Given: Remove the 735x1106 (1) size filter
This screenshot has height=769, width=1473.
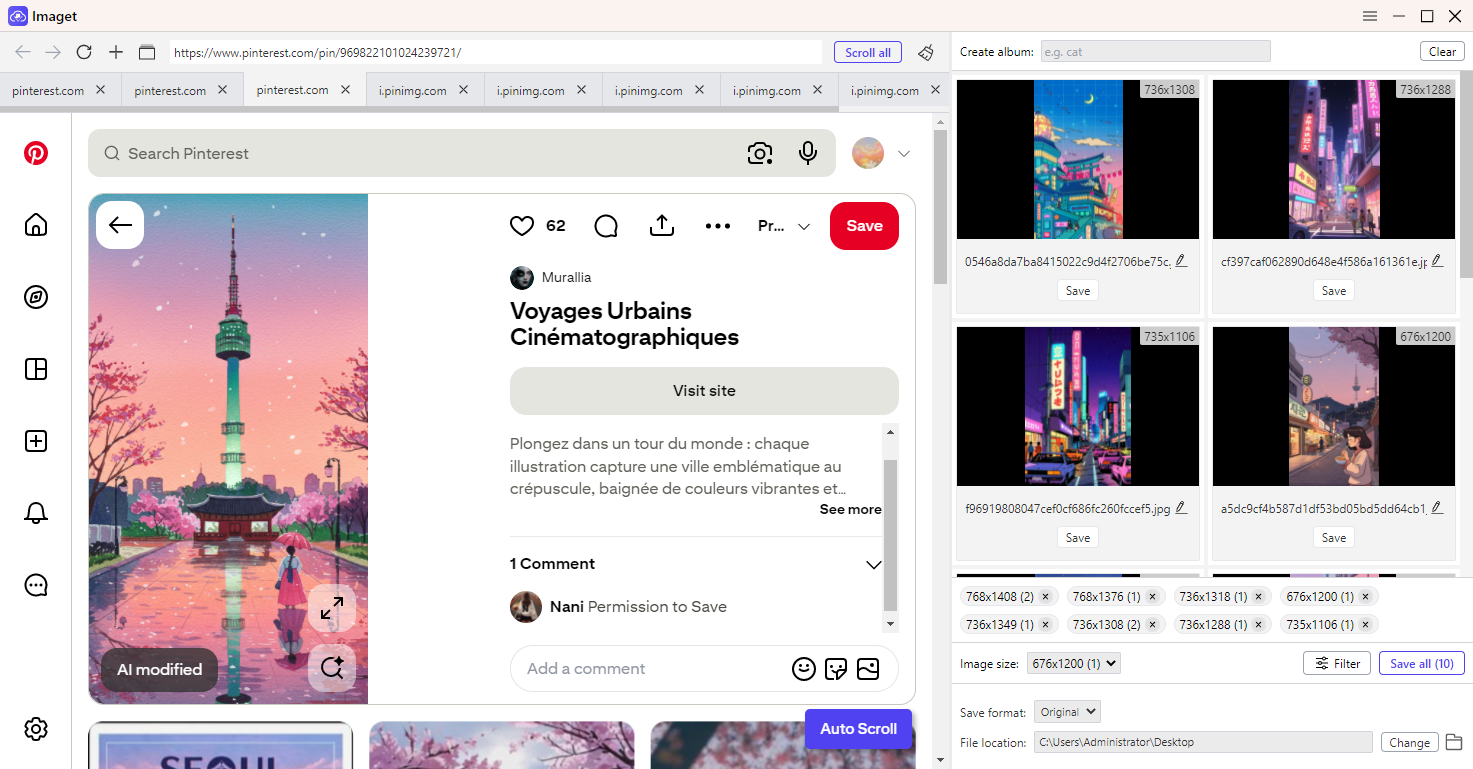Looking at the screenshot, I should 1365,625.
